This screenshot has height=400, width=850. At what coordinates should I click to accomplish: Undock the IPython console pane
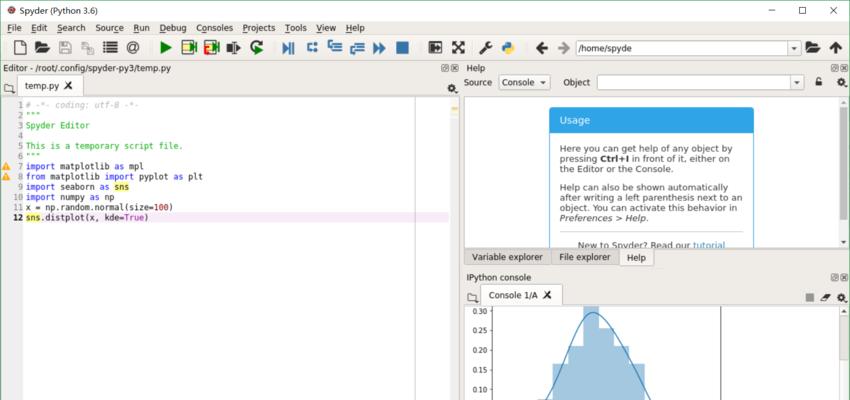[835, 278]
